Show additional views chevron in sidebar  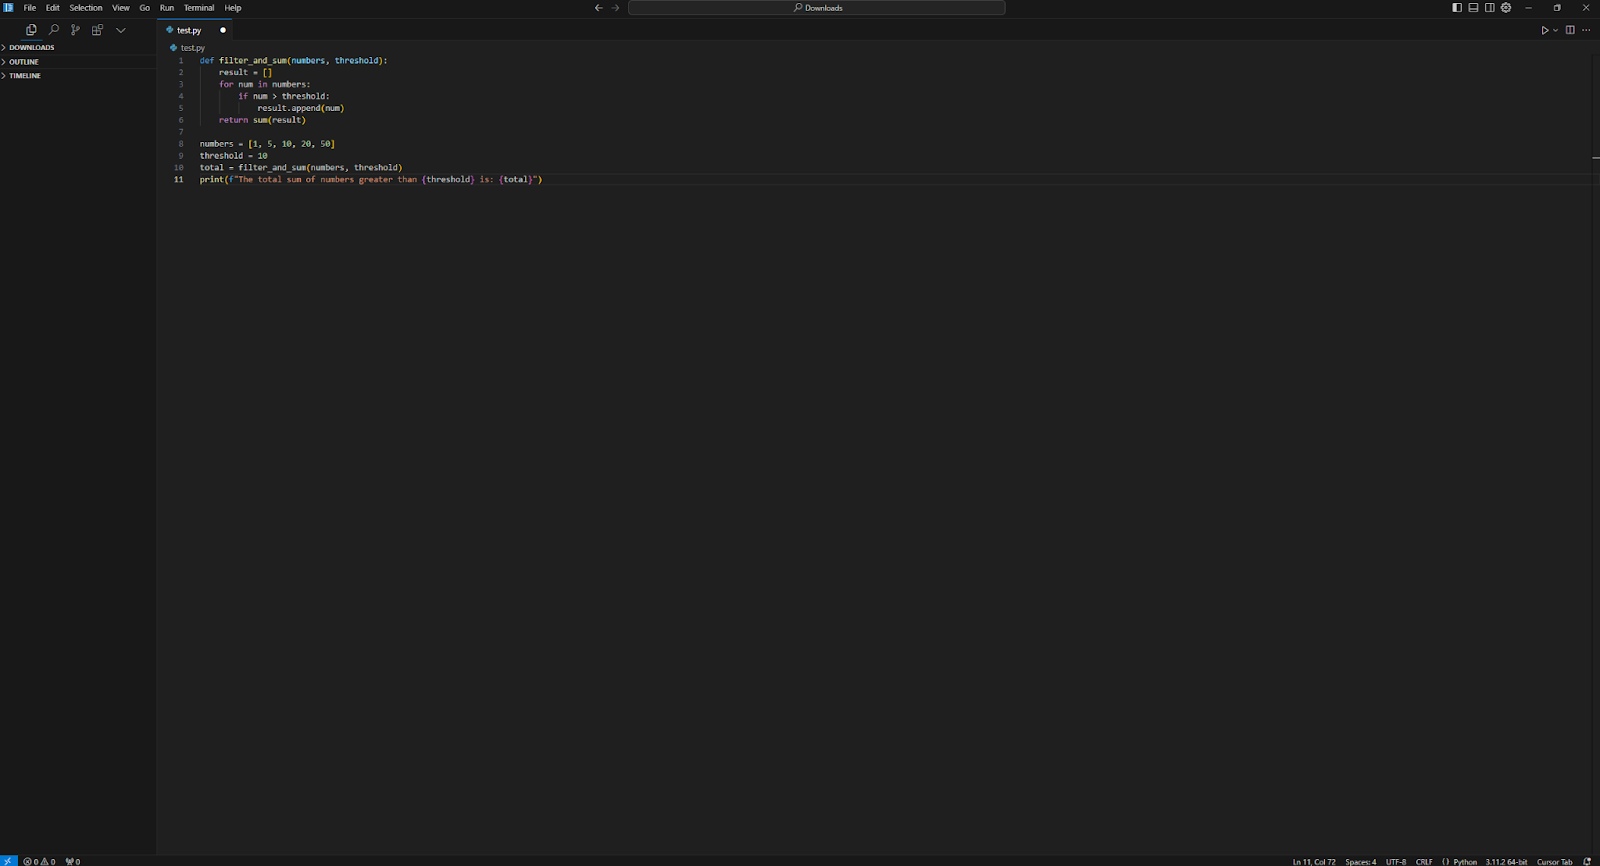[121, 30]
